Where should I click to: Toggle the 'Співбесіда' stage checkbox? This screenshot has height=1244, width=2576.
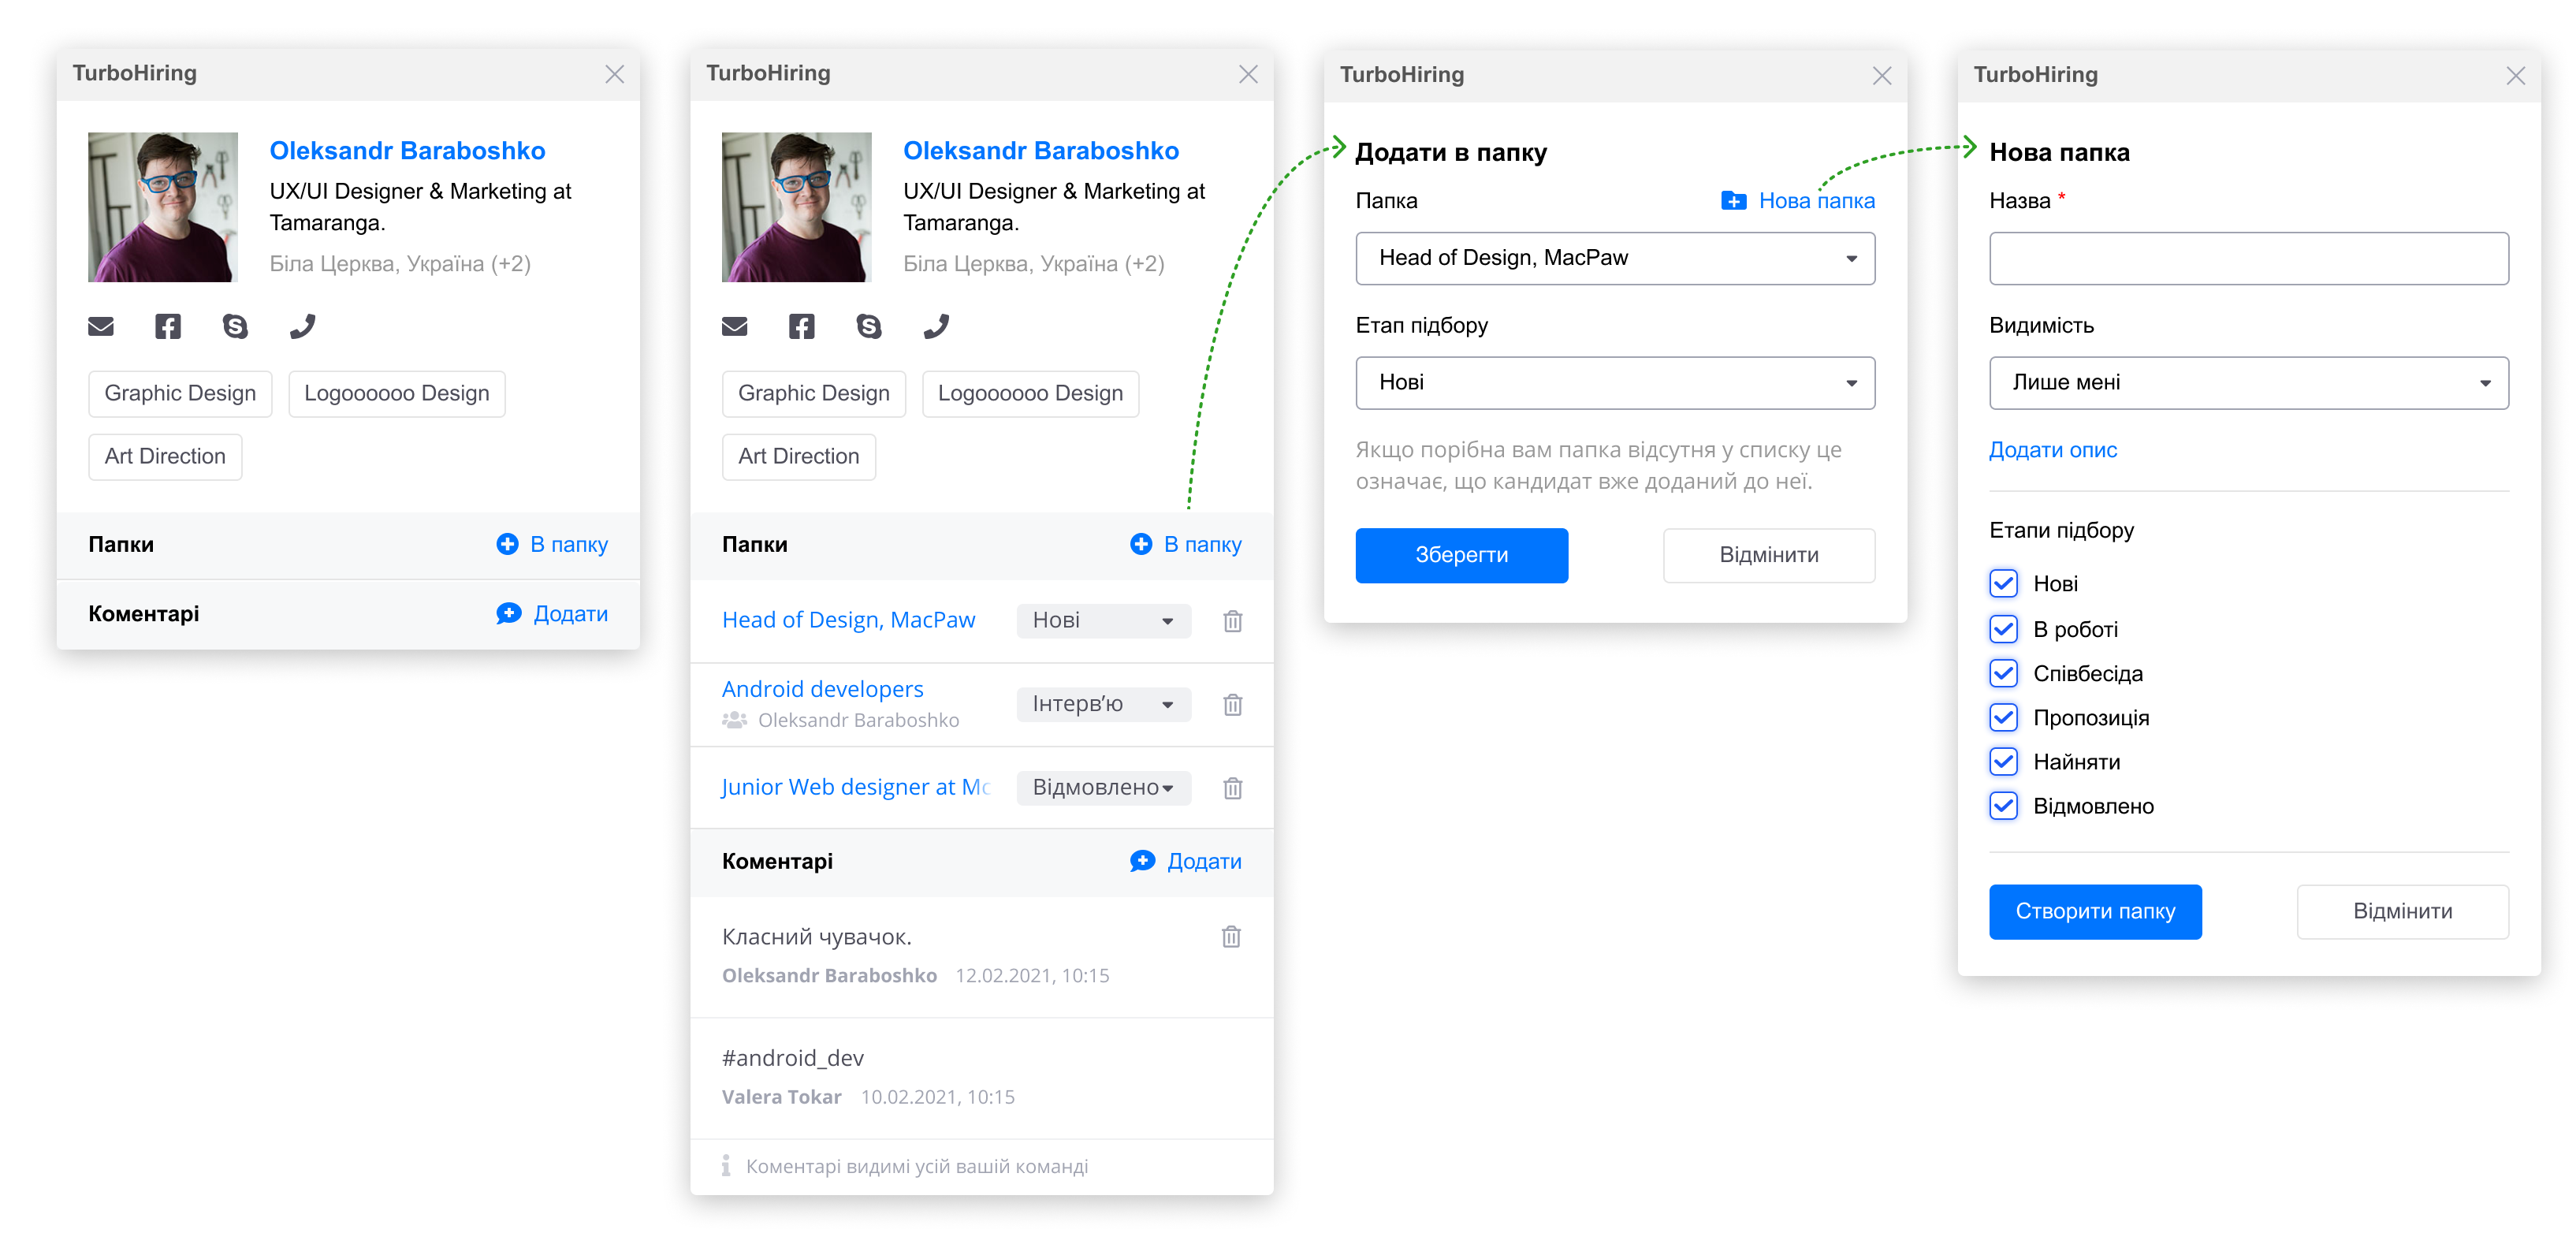pos(2004,673)
